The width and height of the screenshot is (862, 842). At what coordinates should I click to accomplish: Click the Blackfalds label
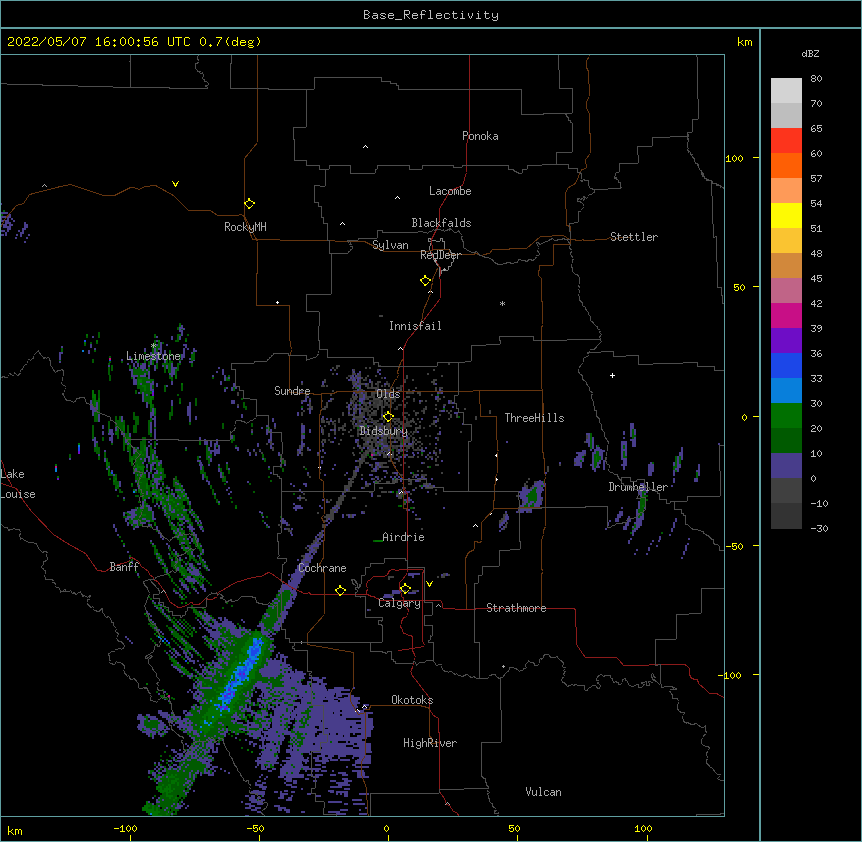point(441,223)
